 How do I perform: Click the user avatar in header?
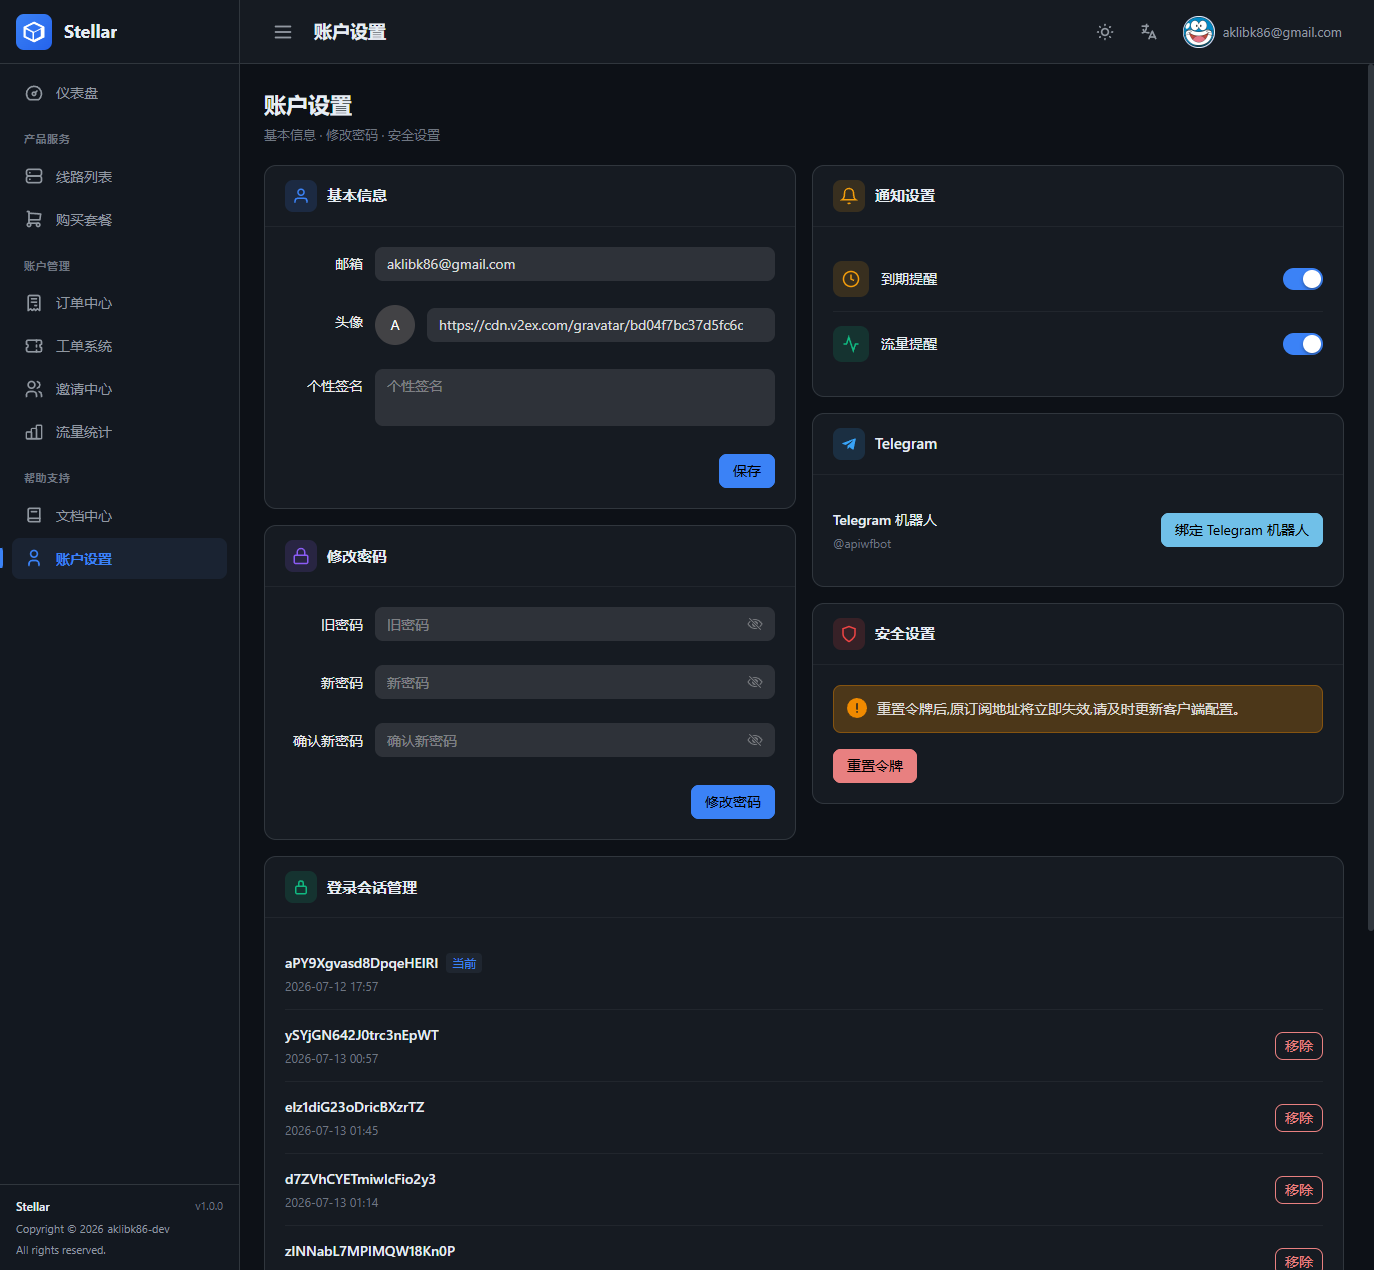click(x=1199, y=32)
